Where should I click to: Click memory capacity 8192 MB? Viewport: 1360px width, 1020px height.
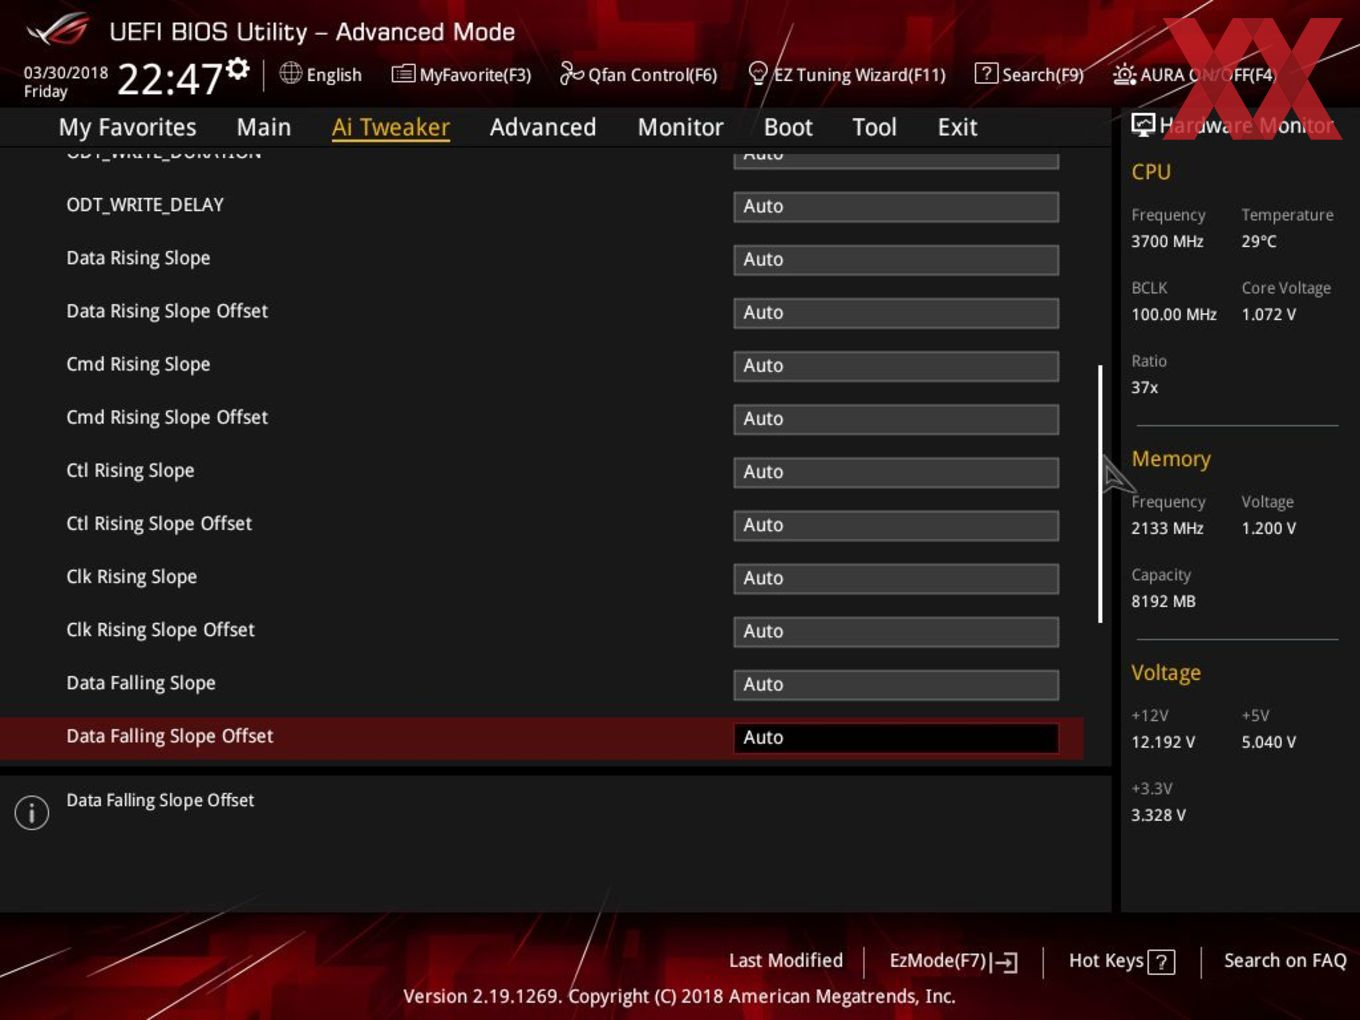pyautogui.click(x=1163, y=601)
